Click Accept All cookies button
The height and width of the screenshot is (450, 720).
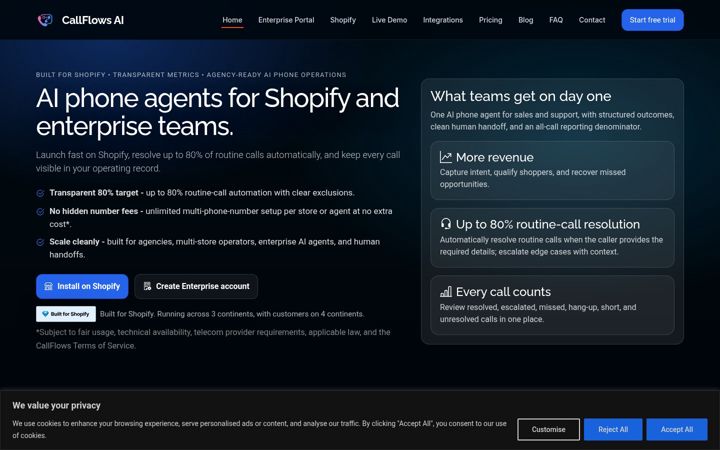point(677,429)
